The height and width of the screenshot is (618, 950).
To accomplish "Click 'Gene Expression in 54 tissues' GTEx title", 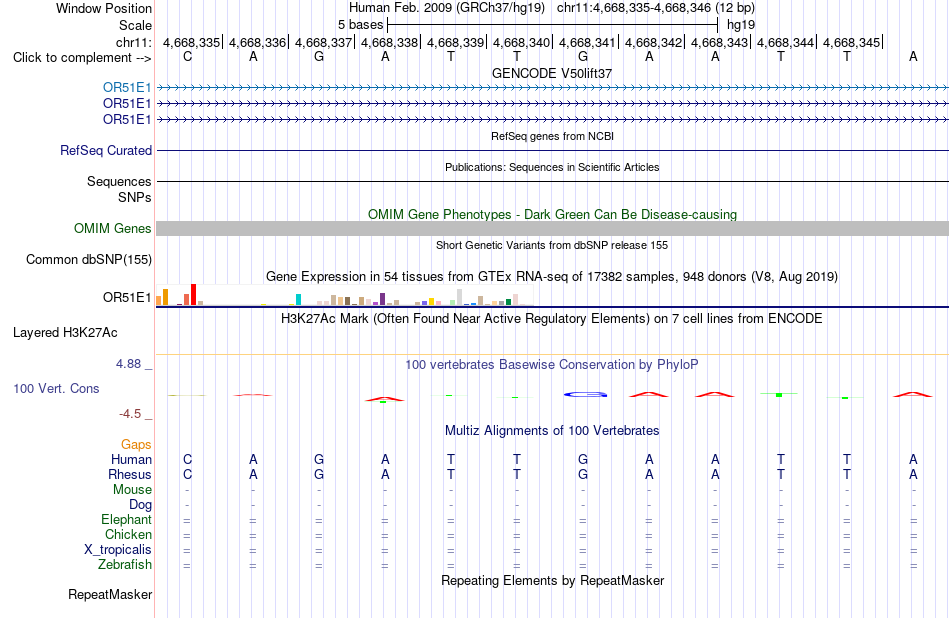I will [x=552, y=277].
